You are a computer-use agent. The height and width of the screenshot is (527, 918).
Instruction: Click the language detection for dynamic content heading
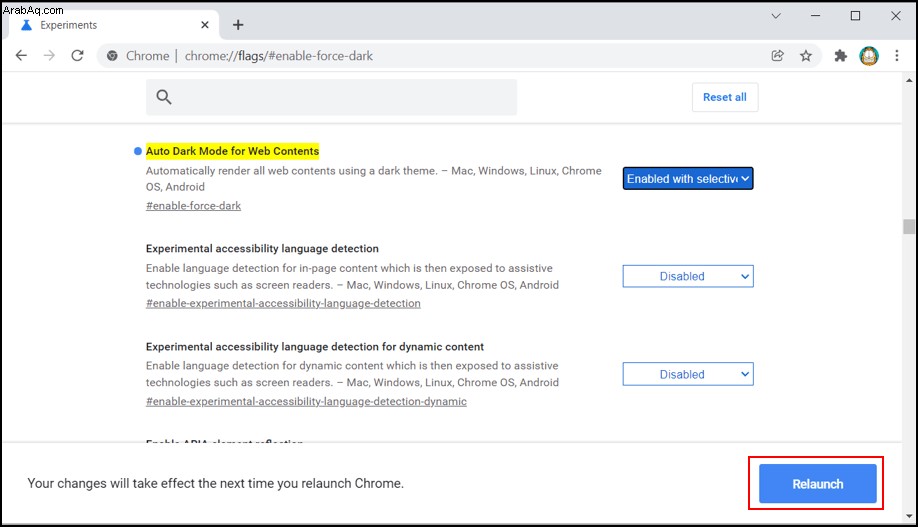tap(315, 347)
